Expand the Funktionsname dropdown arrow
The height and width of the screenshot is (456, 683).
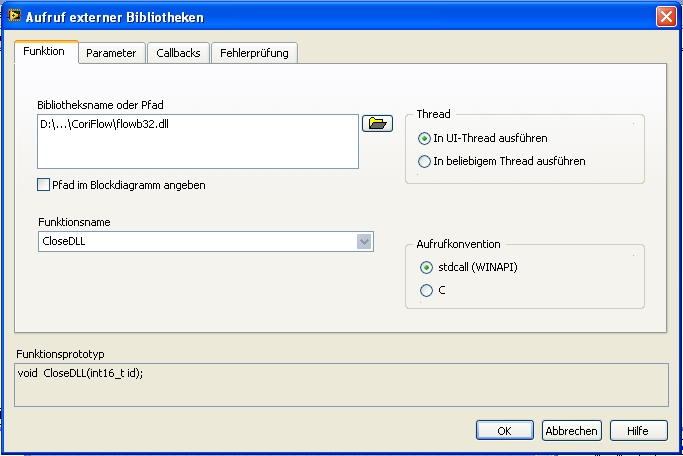(x=364, y=241)
